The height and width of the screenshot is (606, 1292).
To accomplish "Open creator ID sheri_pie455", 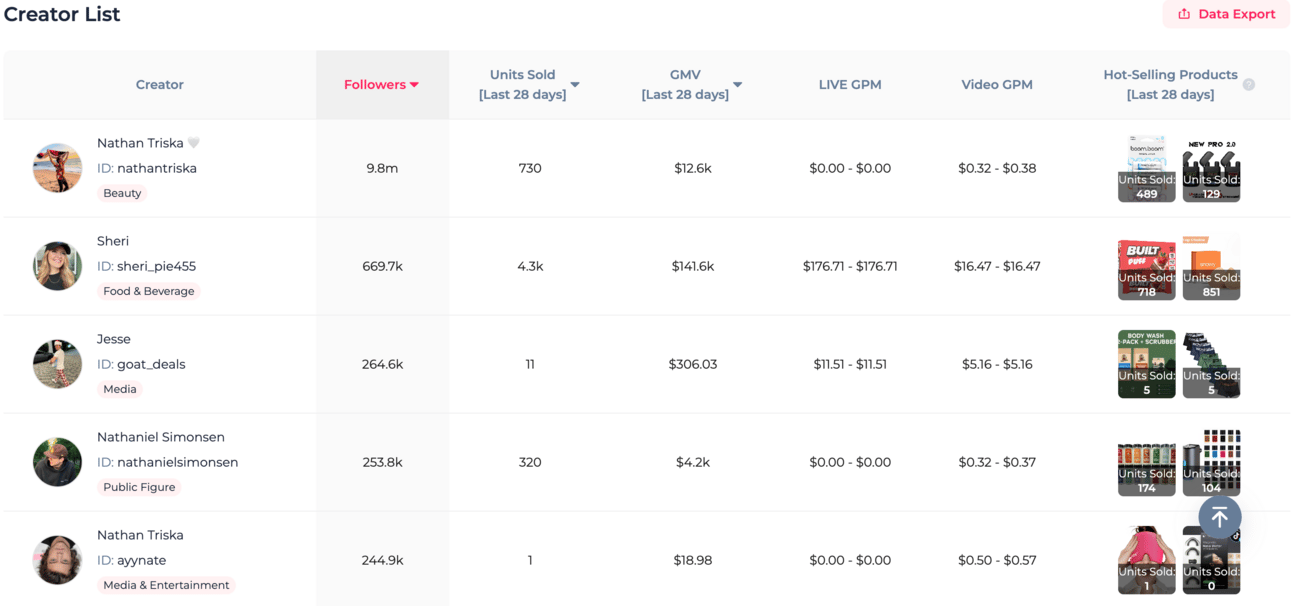I will [146, 266].
